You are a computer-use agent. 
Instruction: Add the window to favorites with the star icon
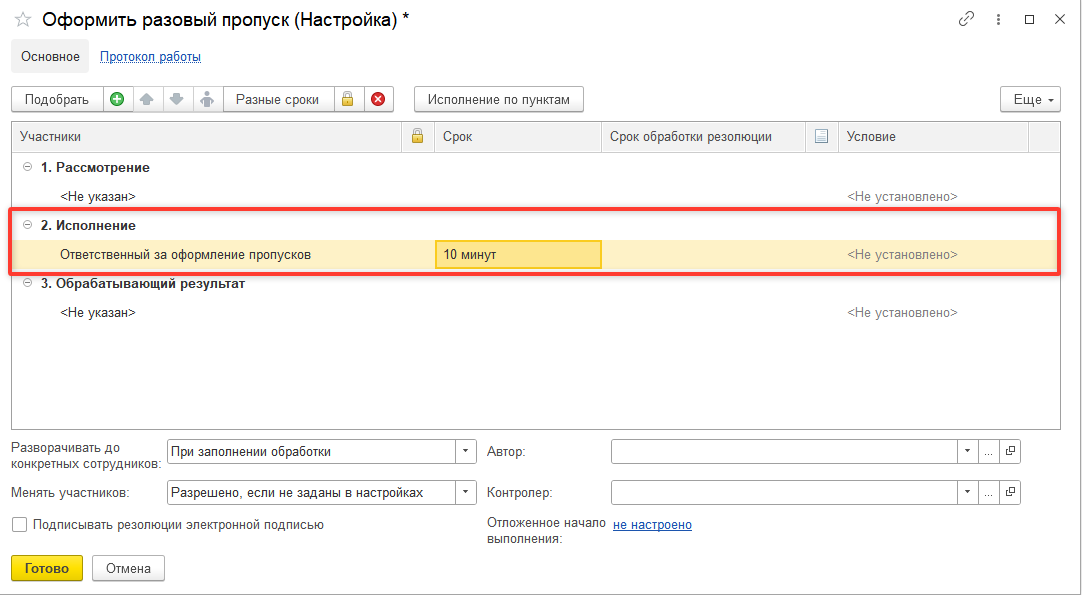pyautogui.click(x=23, y=20)
